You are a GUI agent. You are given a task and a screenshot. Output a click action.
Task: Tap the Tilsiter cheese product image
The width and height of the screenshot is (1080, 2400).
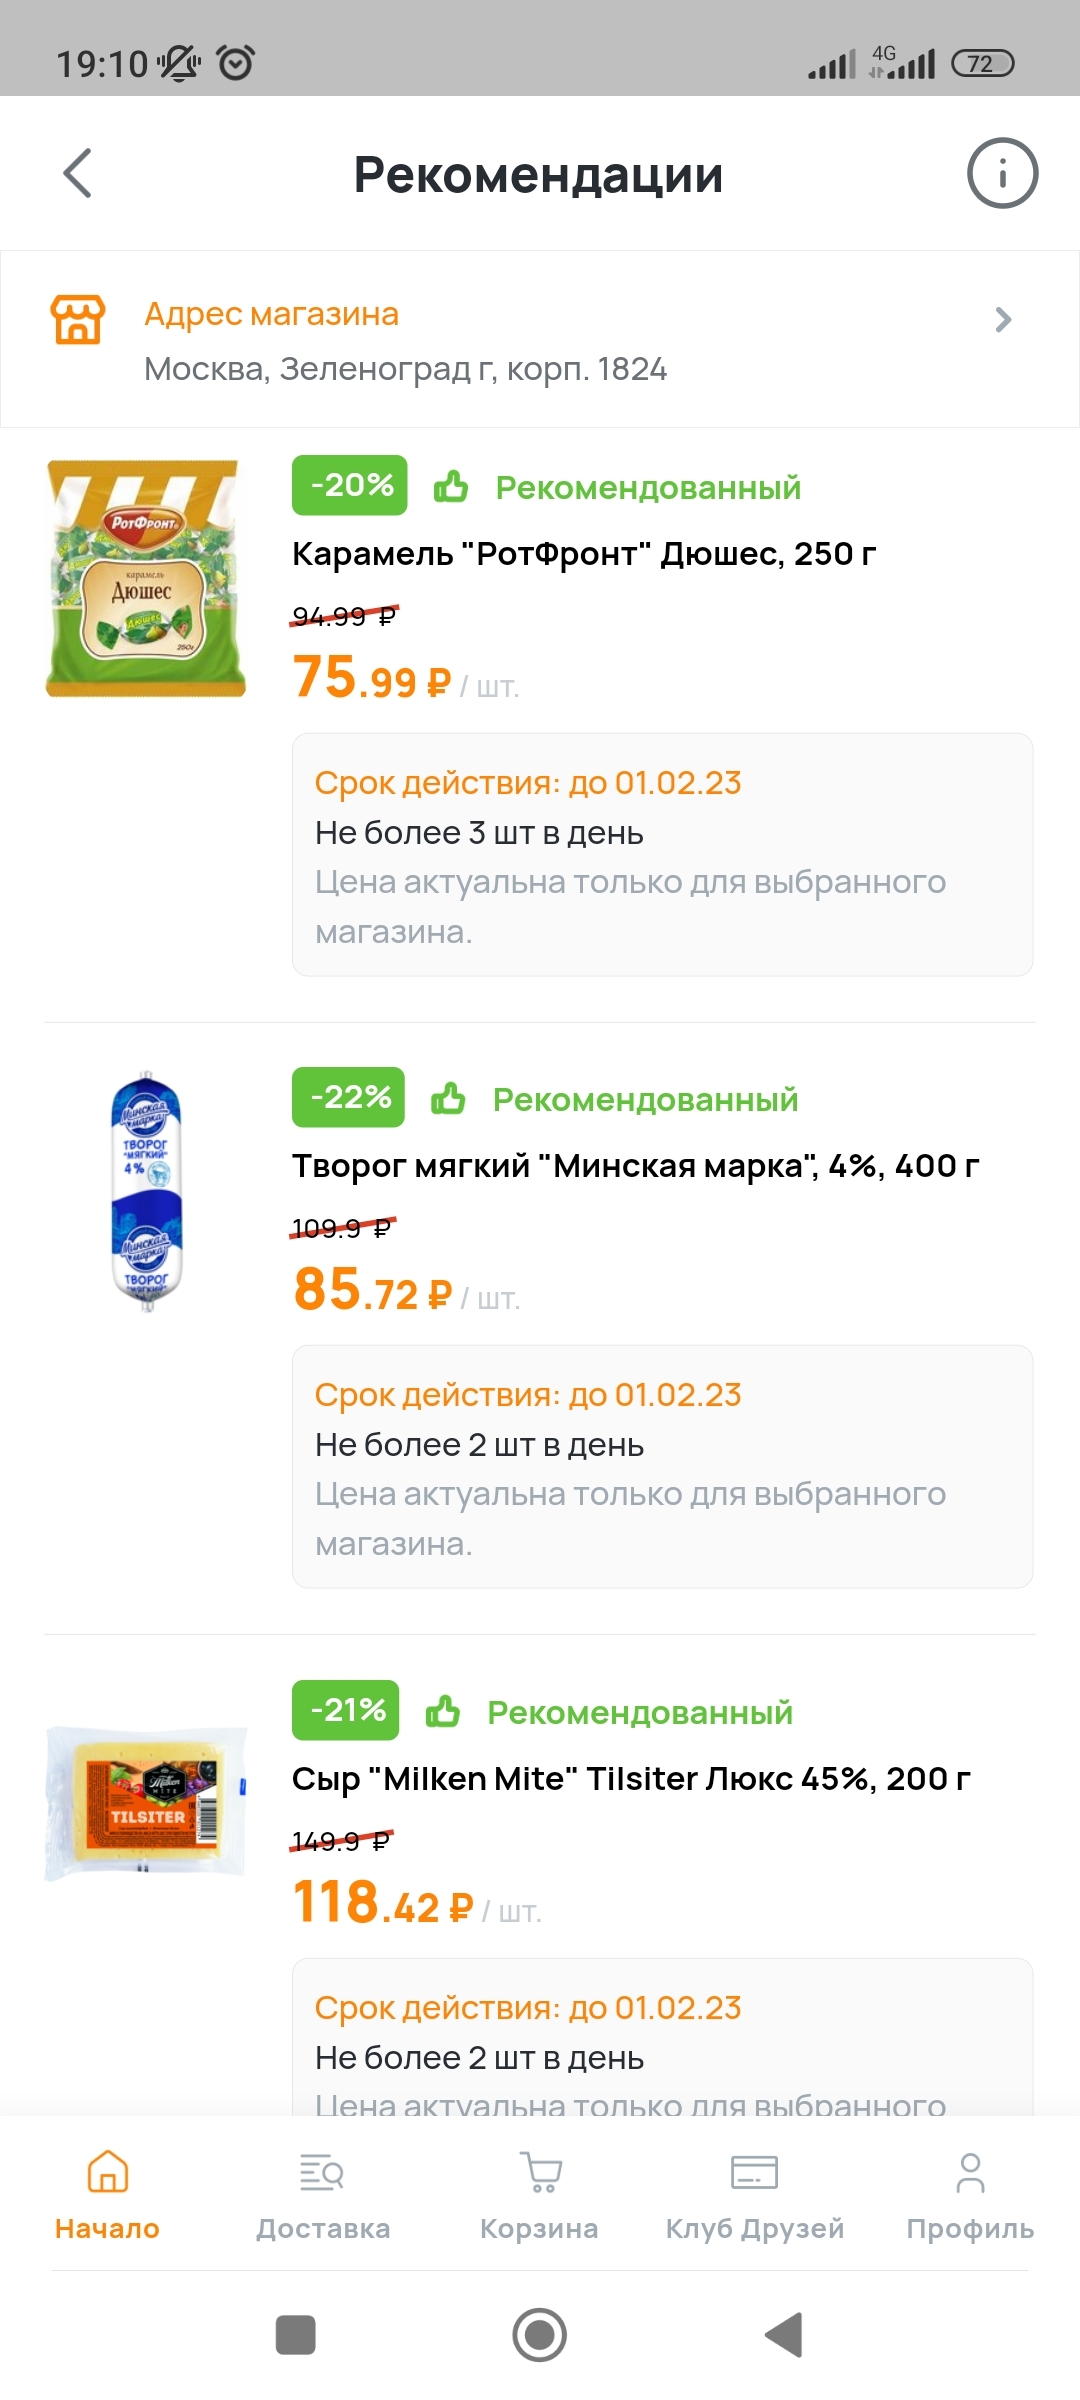(x=146, y=1802)
